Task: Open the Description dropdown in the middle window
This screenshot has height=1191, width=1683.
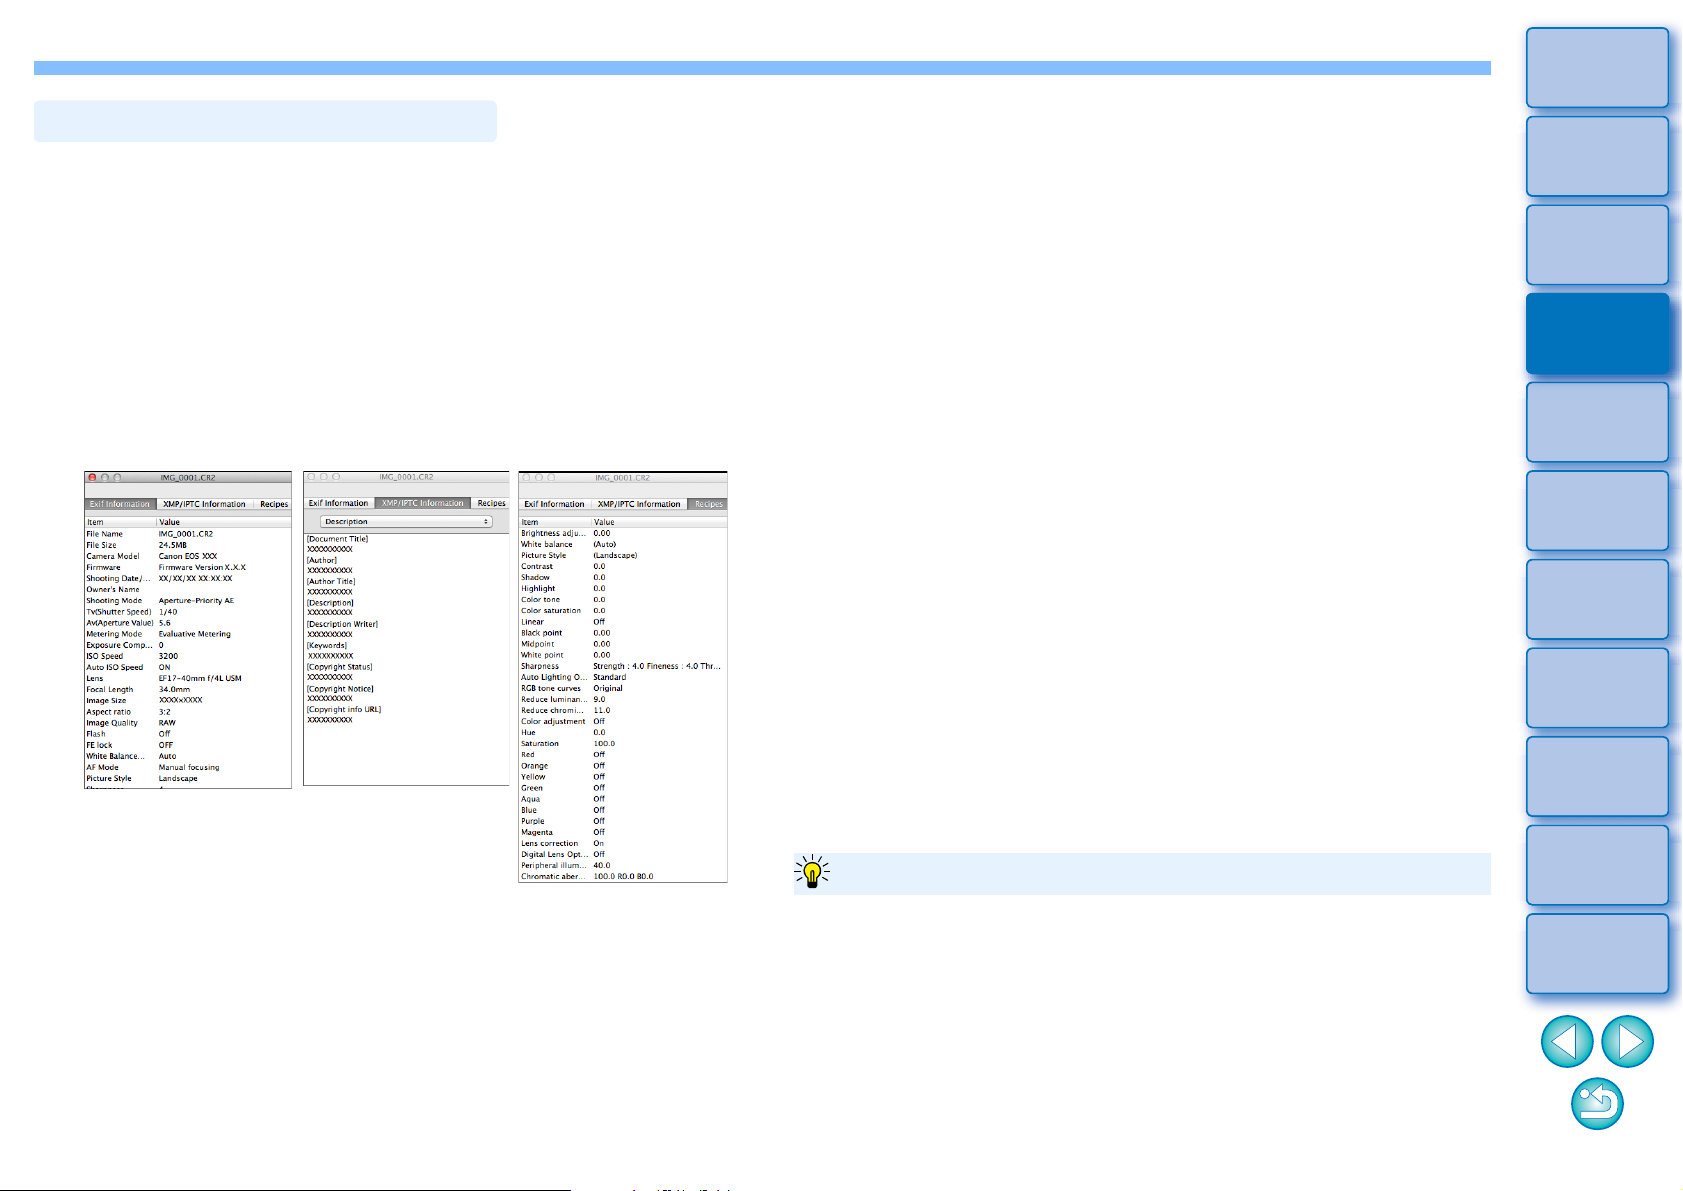Action: [406, 522]
